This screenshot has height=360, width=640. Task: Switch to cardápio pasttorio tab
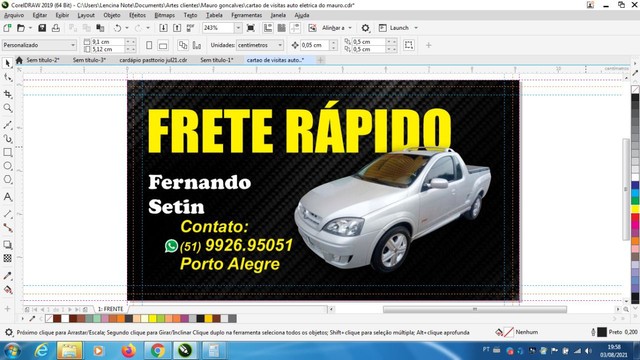point(153,60)
